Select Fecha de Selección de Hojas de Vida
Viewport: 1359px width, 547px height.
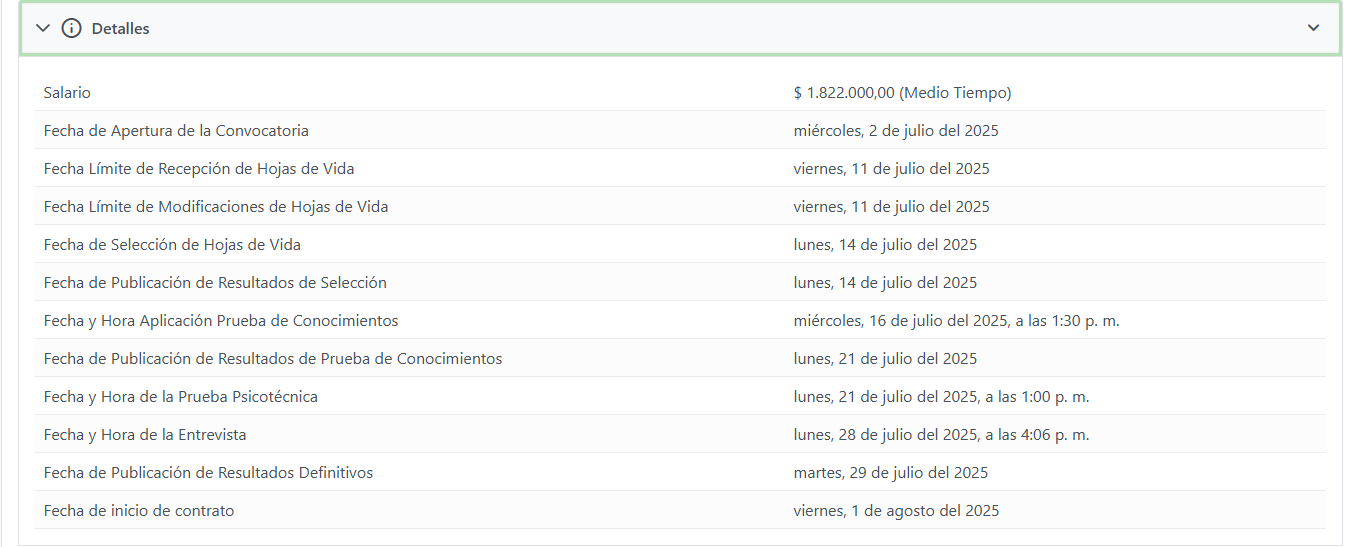[x=172, y=245]
